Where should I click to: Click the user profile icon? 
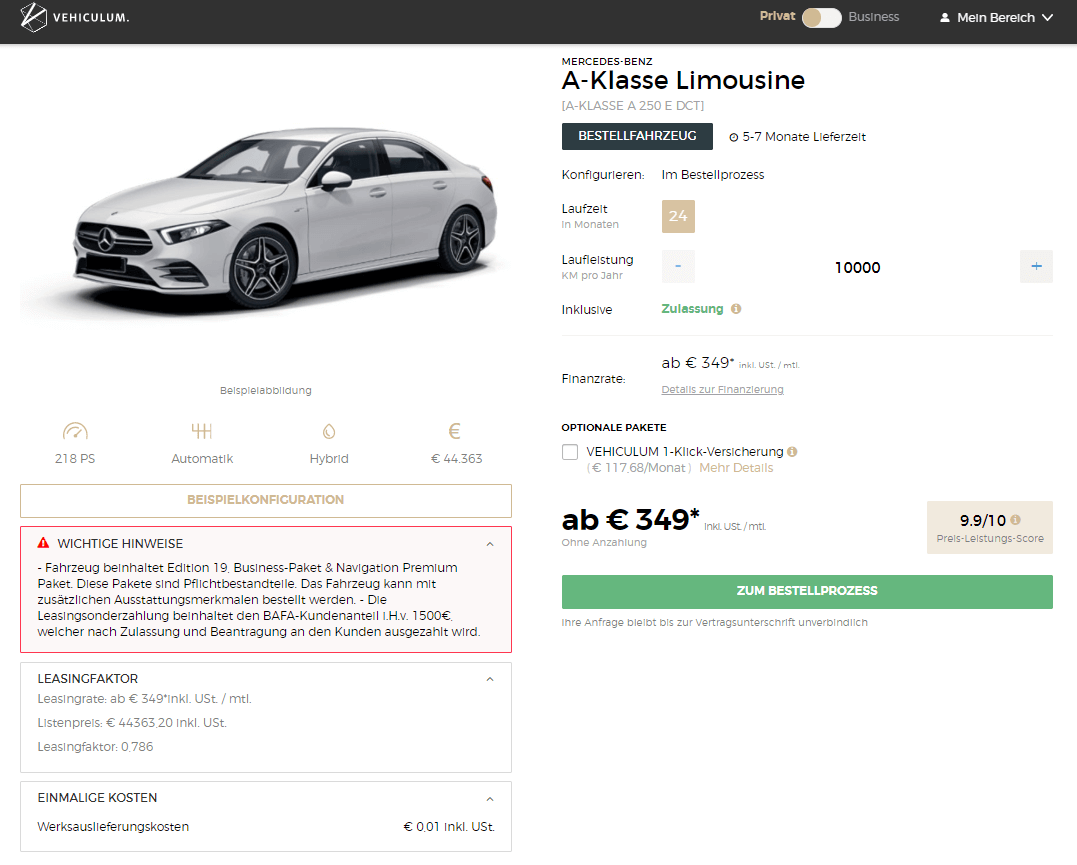tap(945, 17)
